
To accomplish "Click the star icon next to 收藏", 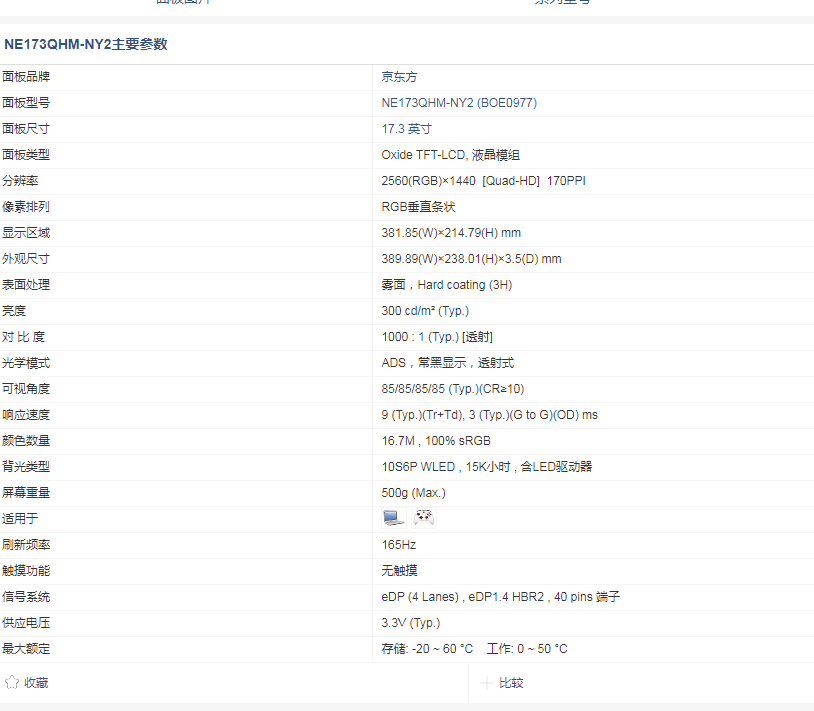I will (12, 682).
